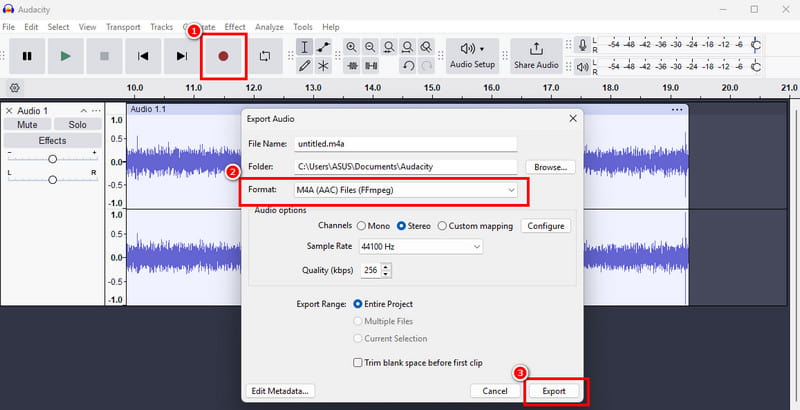
Task: Select the Multi-tool asterisk icon
Action: coord(323,66)
